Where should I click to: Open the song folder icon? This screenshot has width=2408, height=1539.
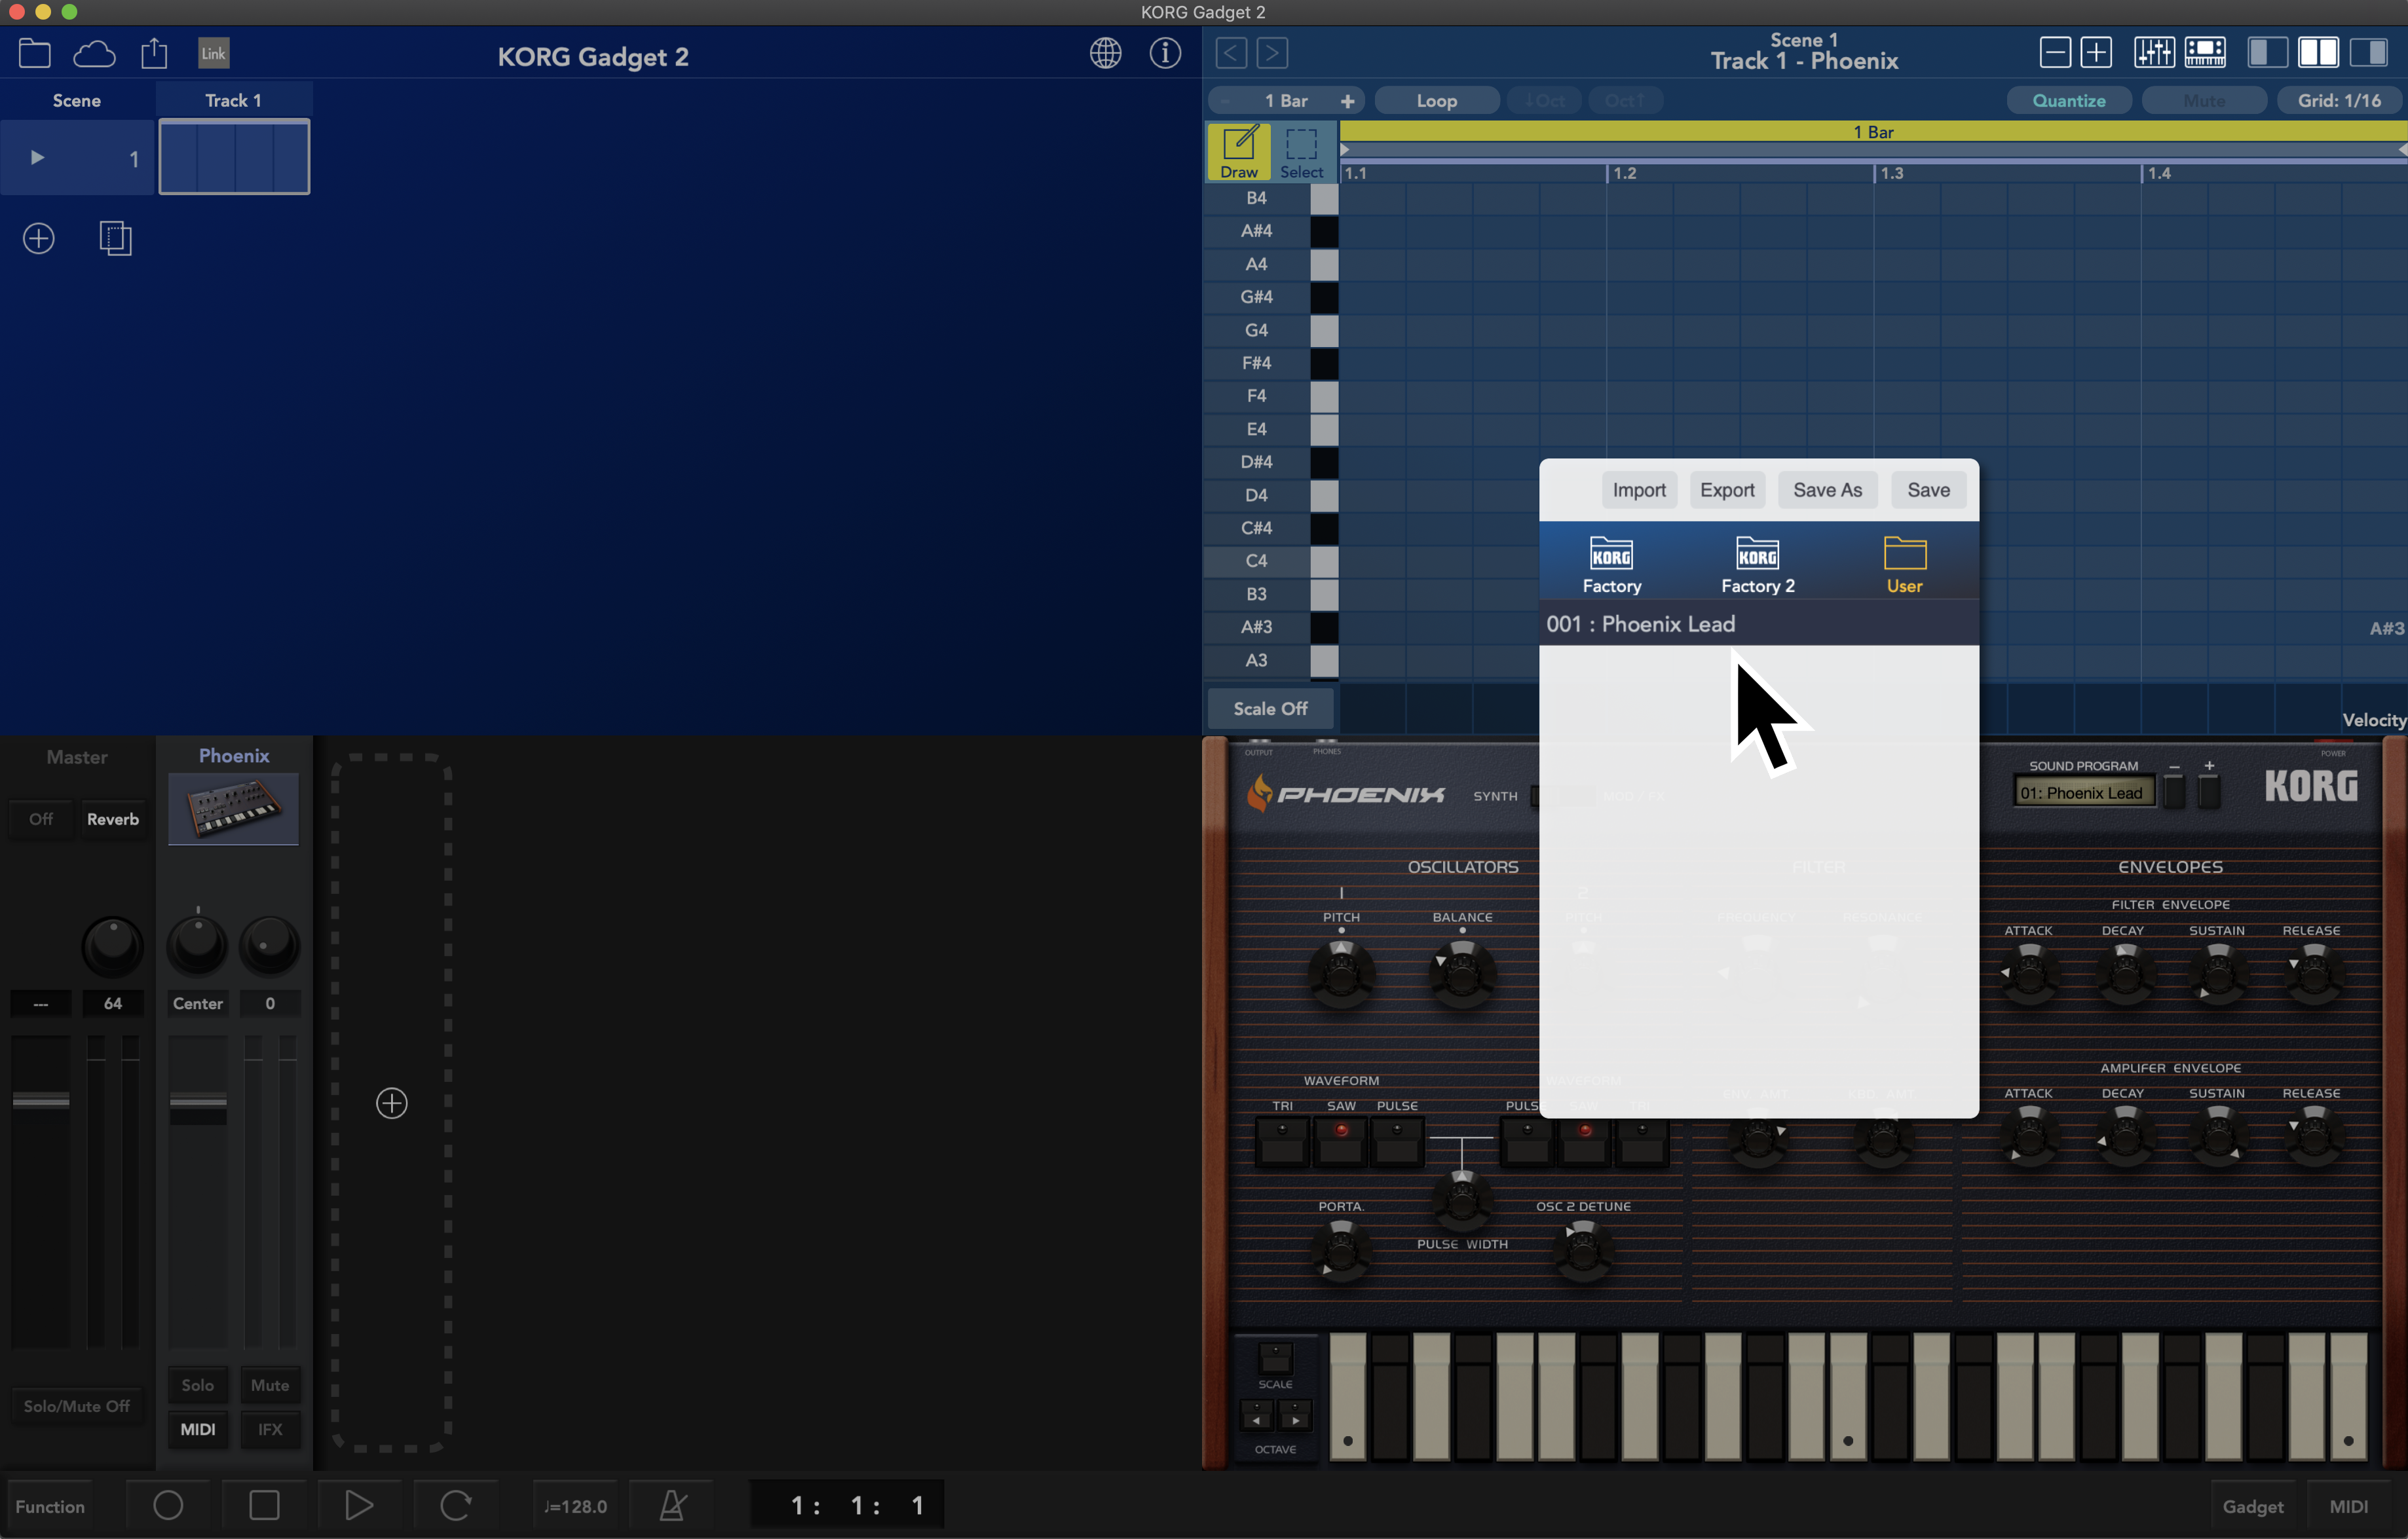point(35,53)
